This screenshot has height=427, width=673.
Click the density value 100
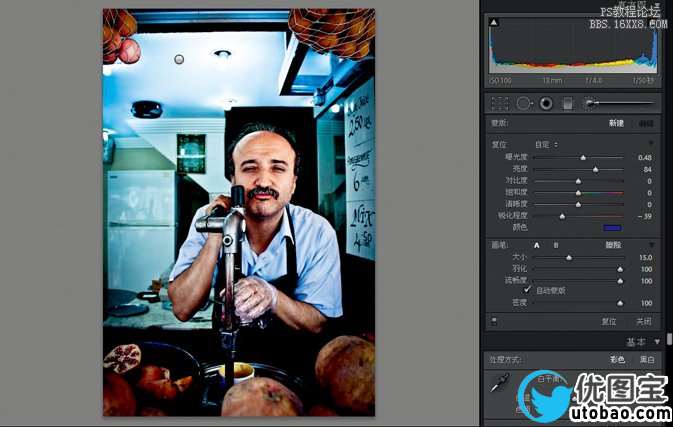[x=646, y=303]
